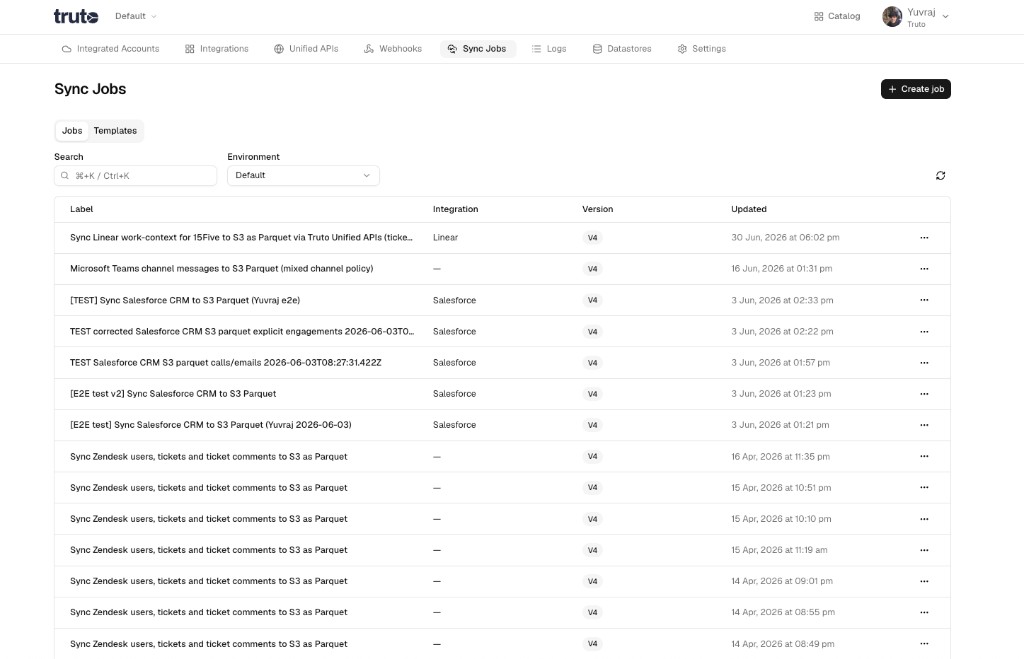Go to the Unified APIs tab
The height and width of the screenshot is (659, 1024).
306,49
